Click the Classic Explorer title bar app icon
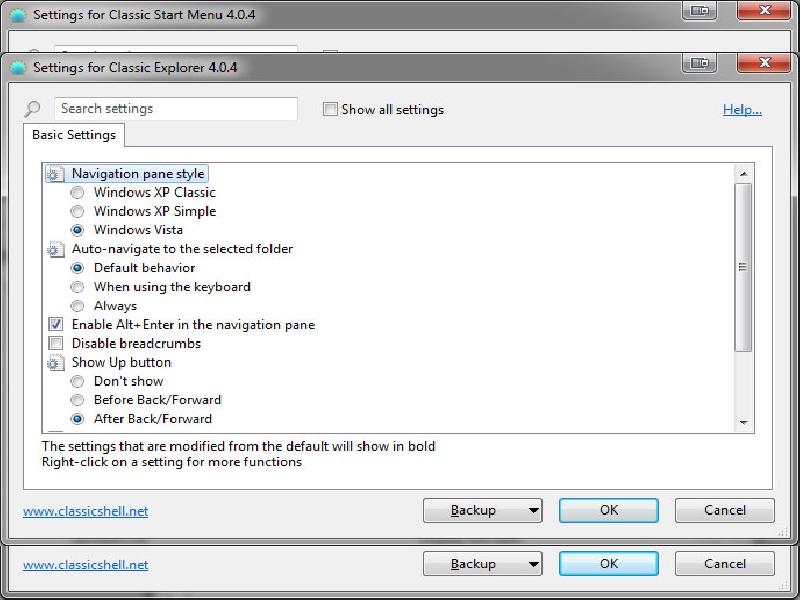 [18, 68]
